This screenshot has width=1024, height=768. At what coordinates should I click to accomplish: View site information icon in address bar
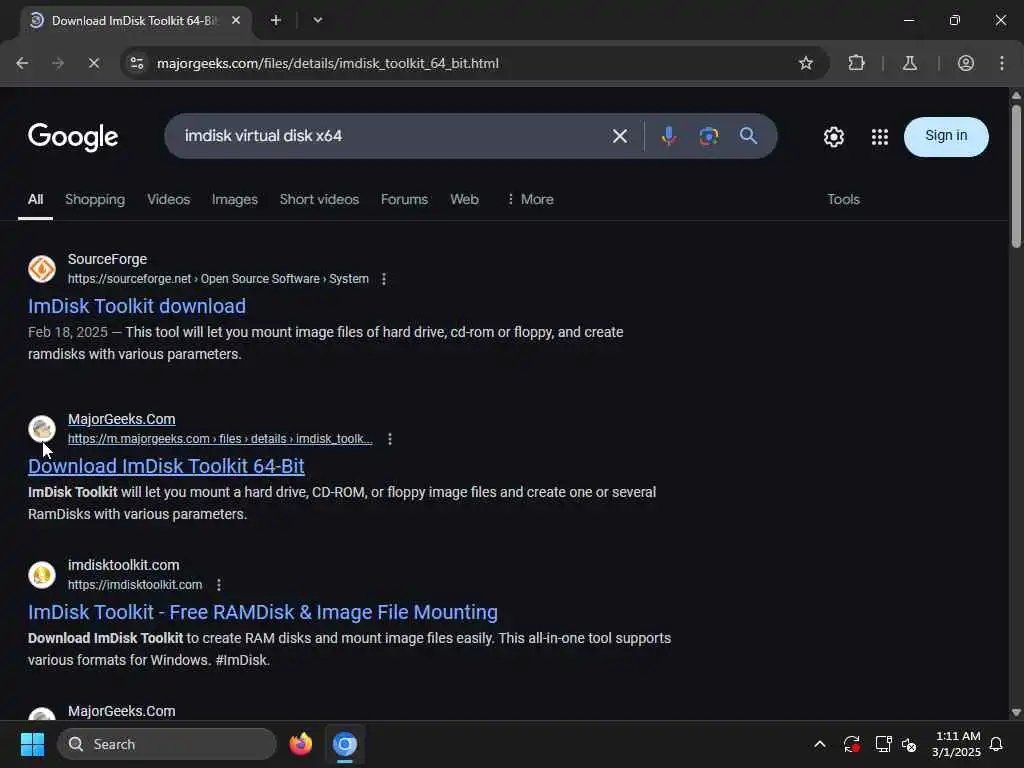coord(137,63)
